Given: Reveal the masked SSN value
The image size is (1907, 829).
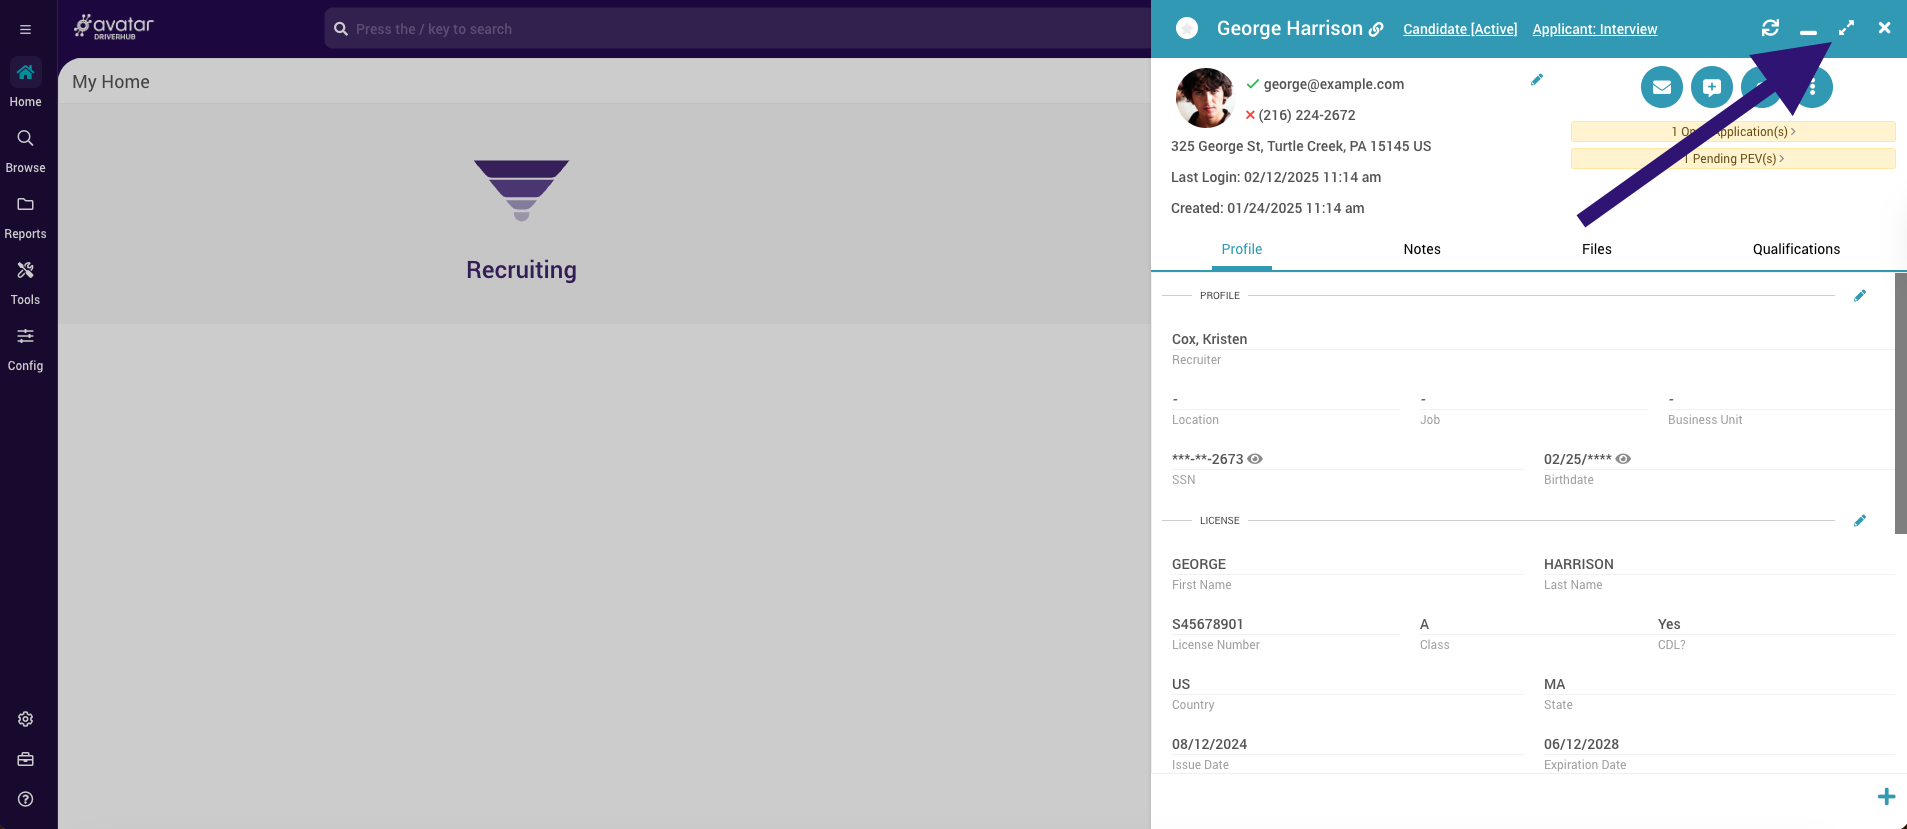Looking at the screenshot, I should (1255, 459).
